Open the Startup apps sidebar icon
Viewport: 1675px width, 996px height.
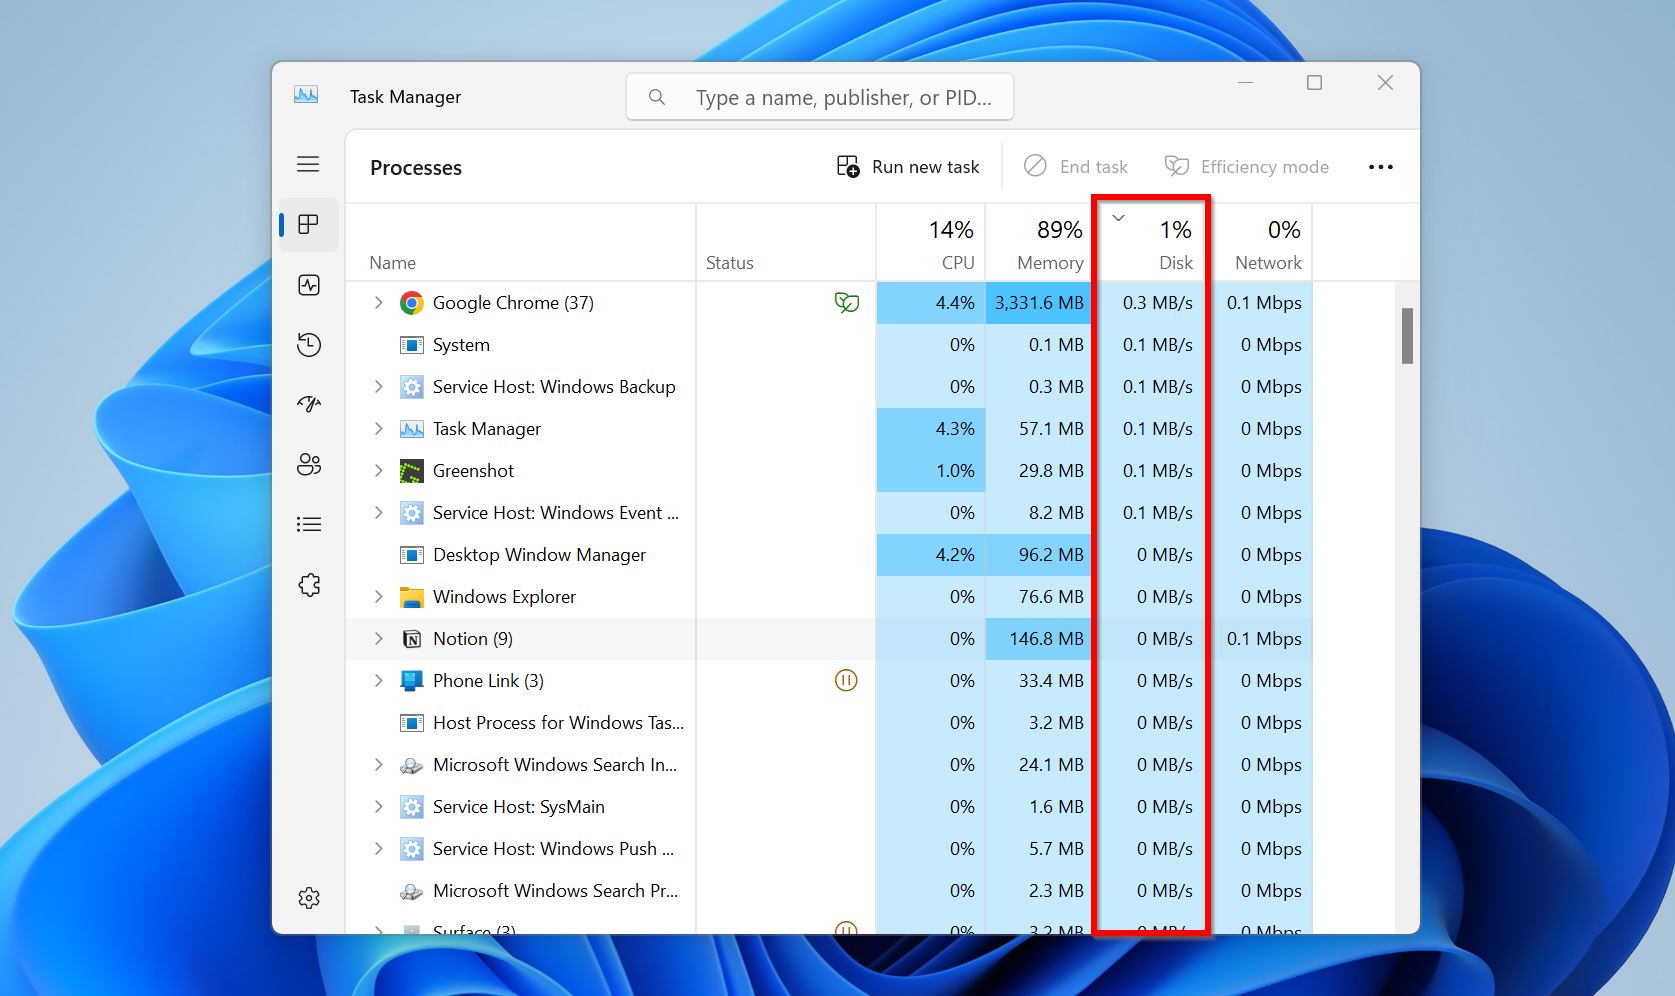coord(309,404)
